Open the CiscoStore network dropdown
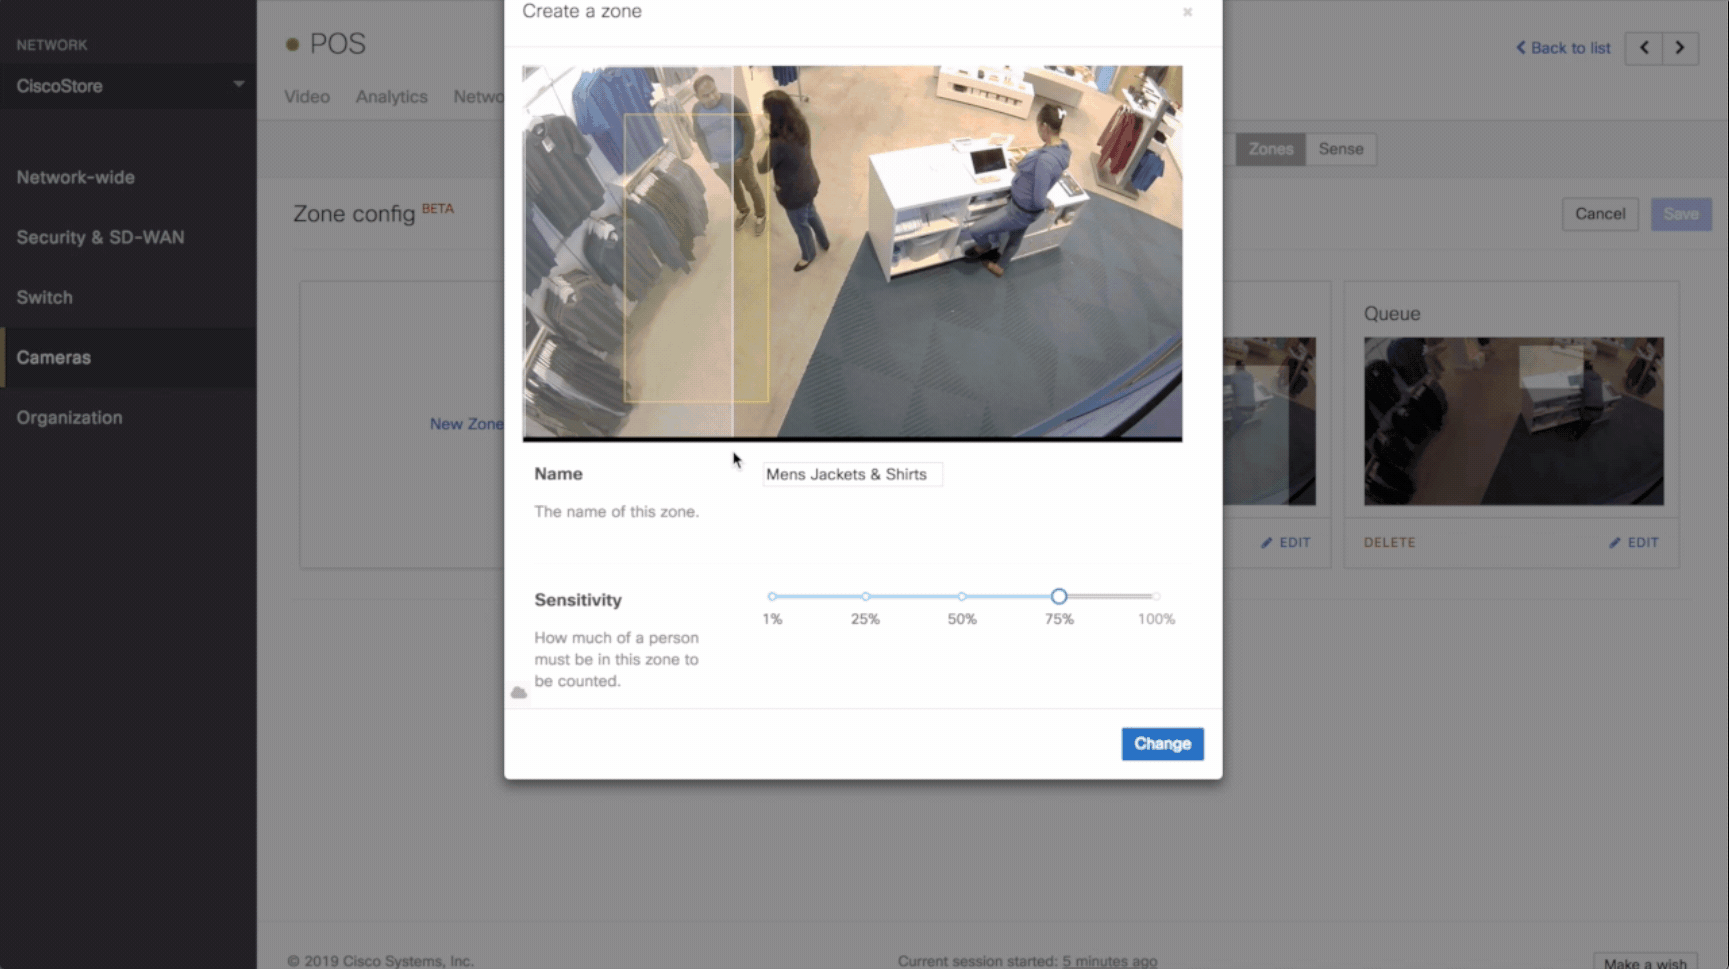This screenshot has height=969, width=1729. click(x=128, y=86)
